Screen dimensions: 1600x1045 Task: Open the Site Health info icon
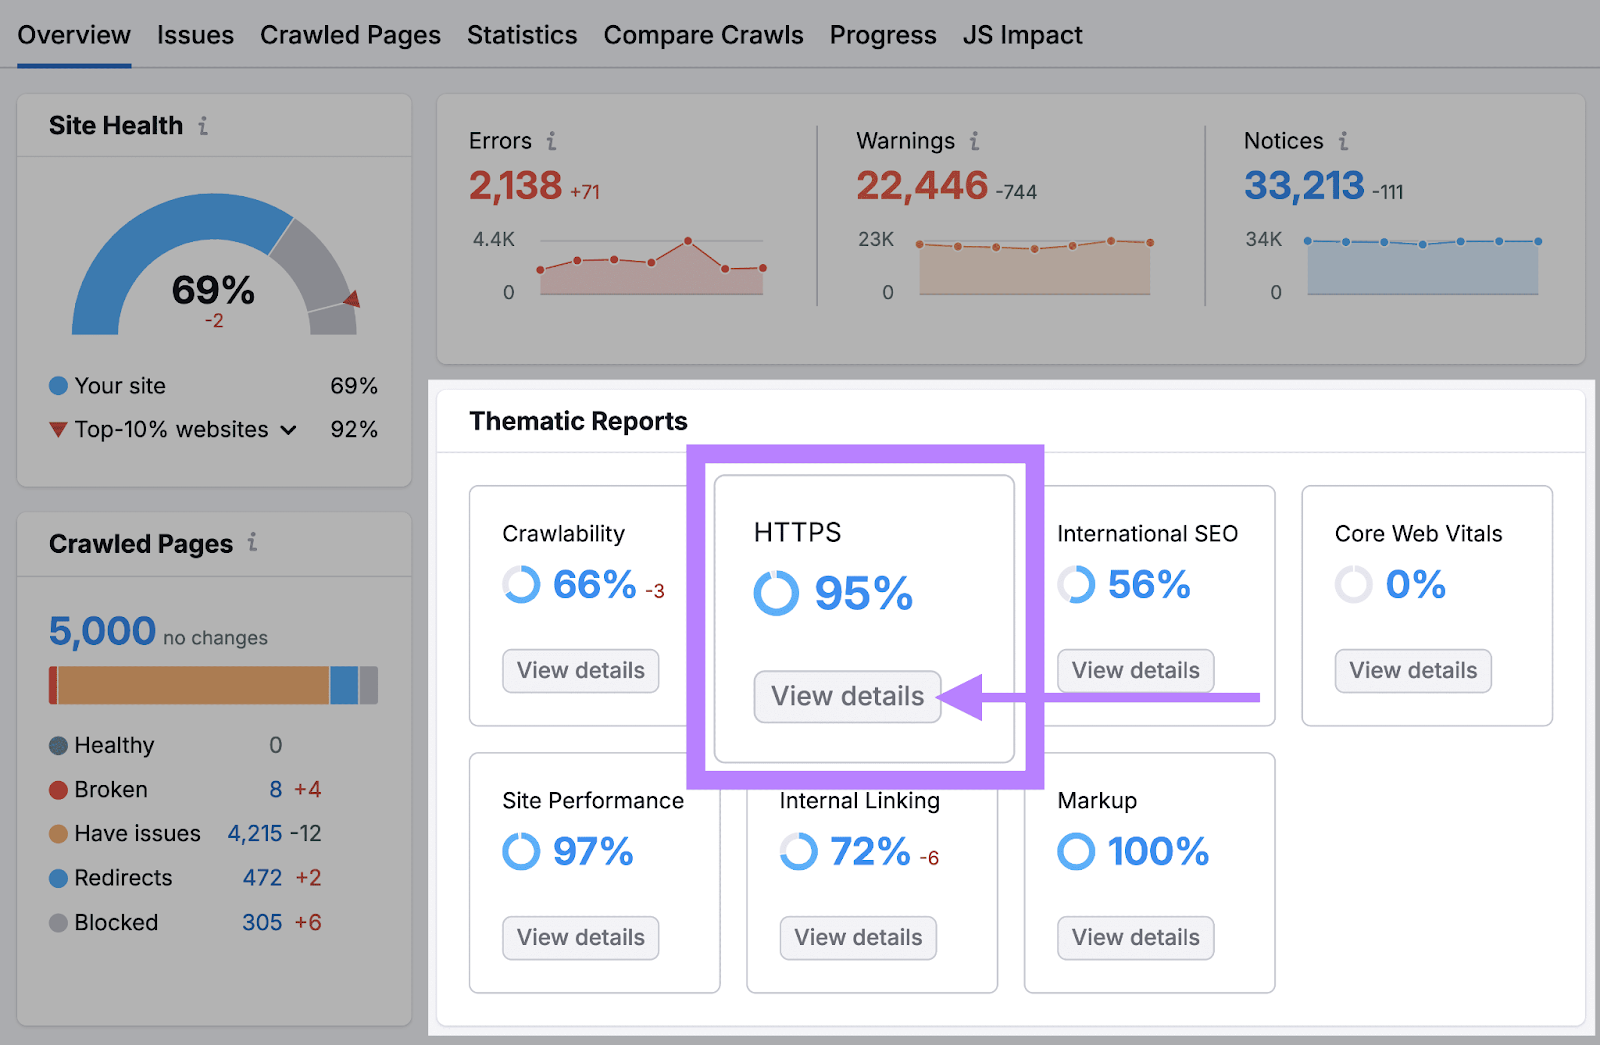(x=203, y=126)
